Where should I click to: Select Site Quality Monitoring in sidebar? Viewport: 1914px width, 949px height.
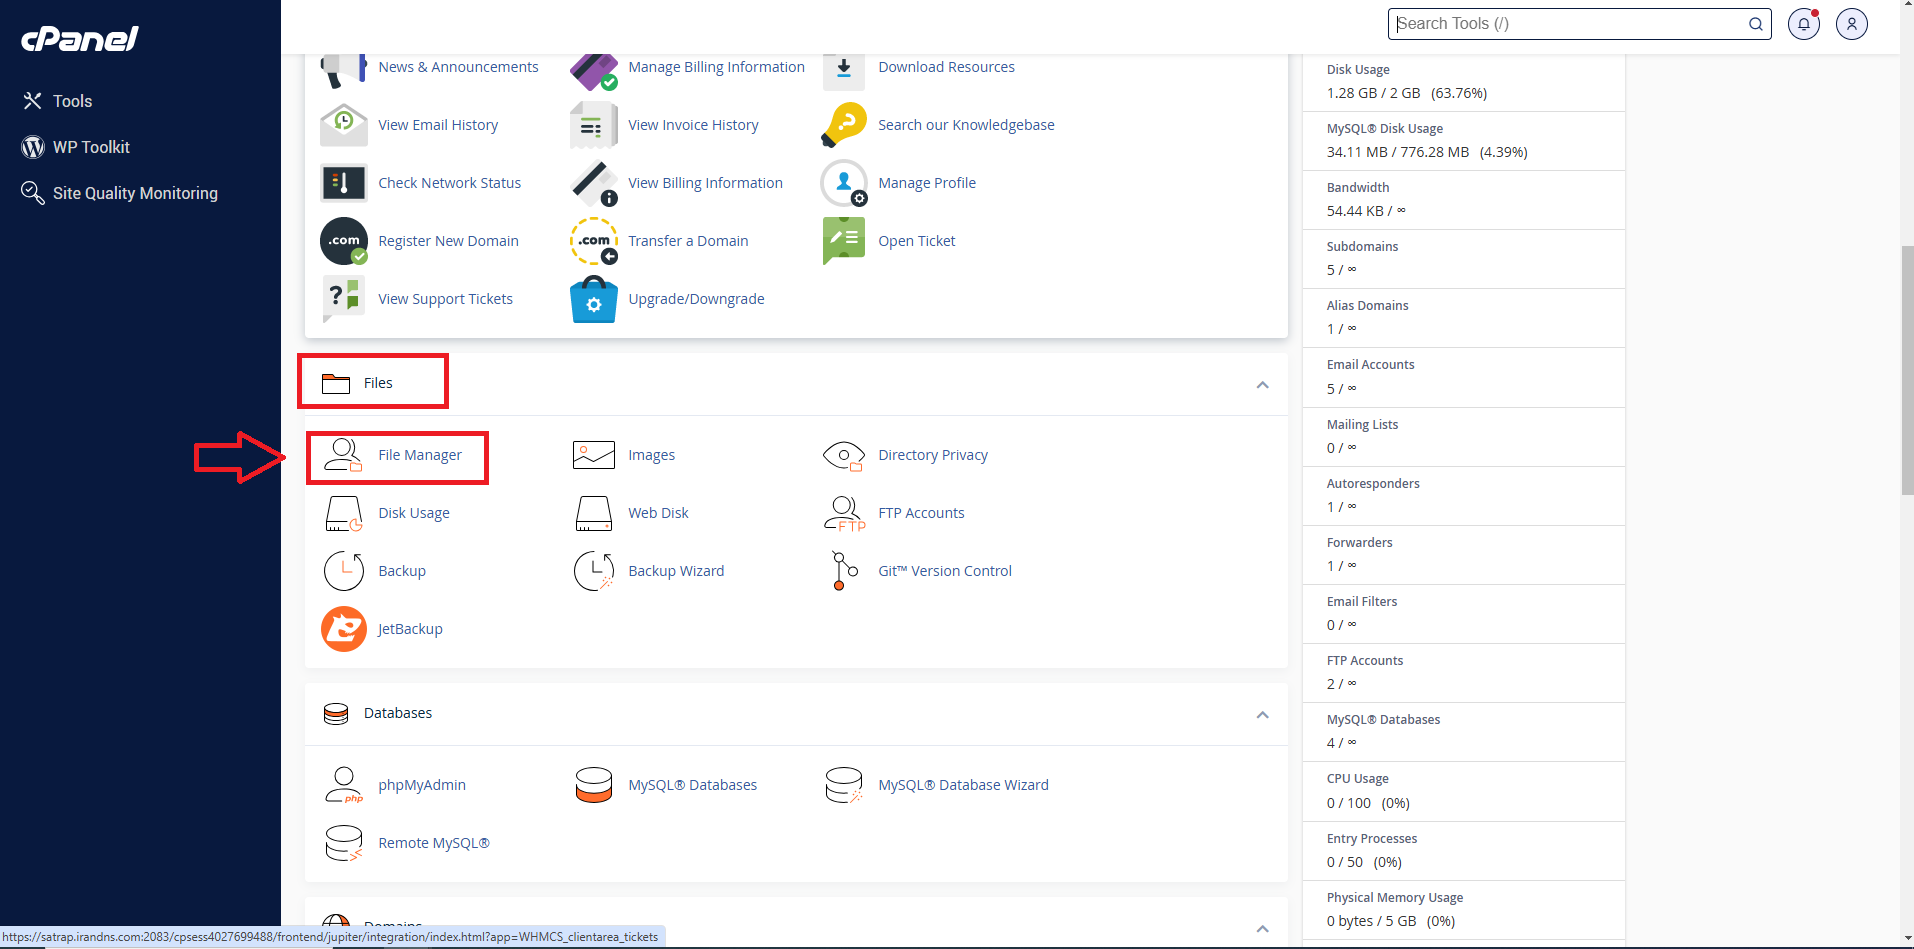click(x=135, y=193)
